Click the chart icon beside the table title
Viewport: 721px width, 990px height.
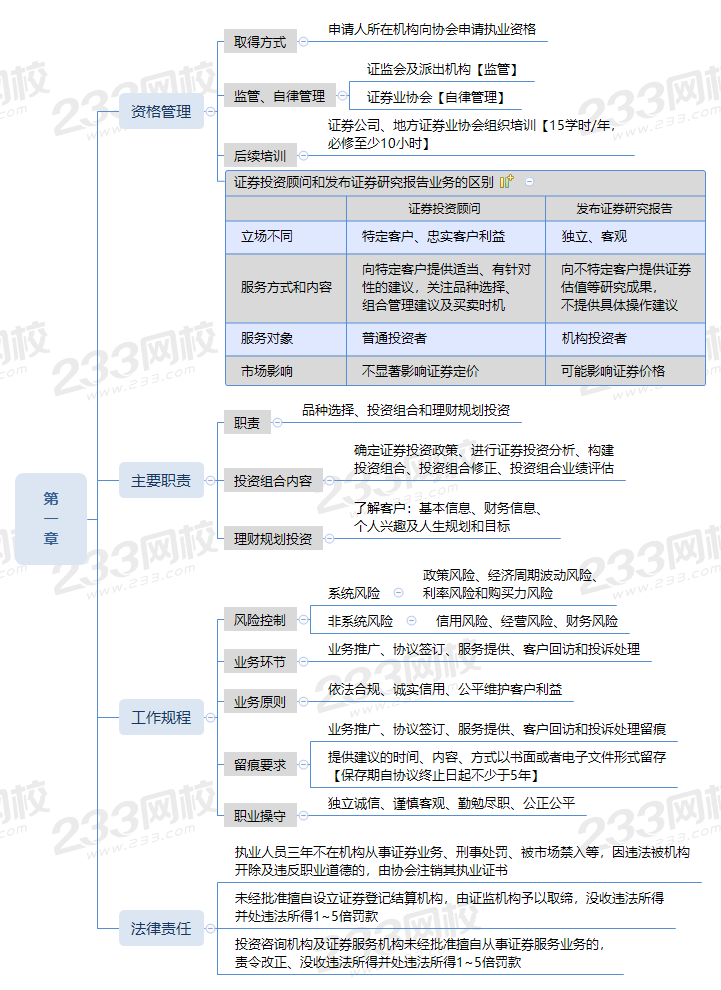point(507,182)
